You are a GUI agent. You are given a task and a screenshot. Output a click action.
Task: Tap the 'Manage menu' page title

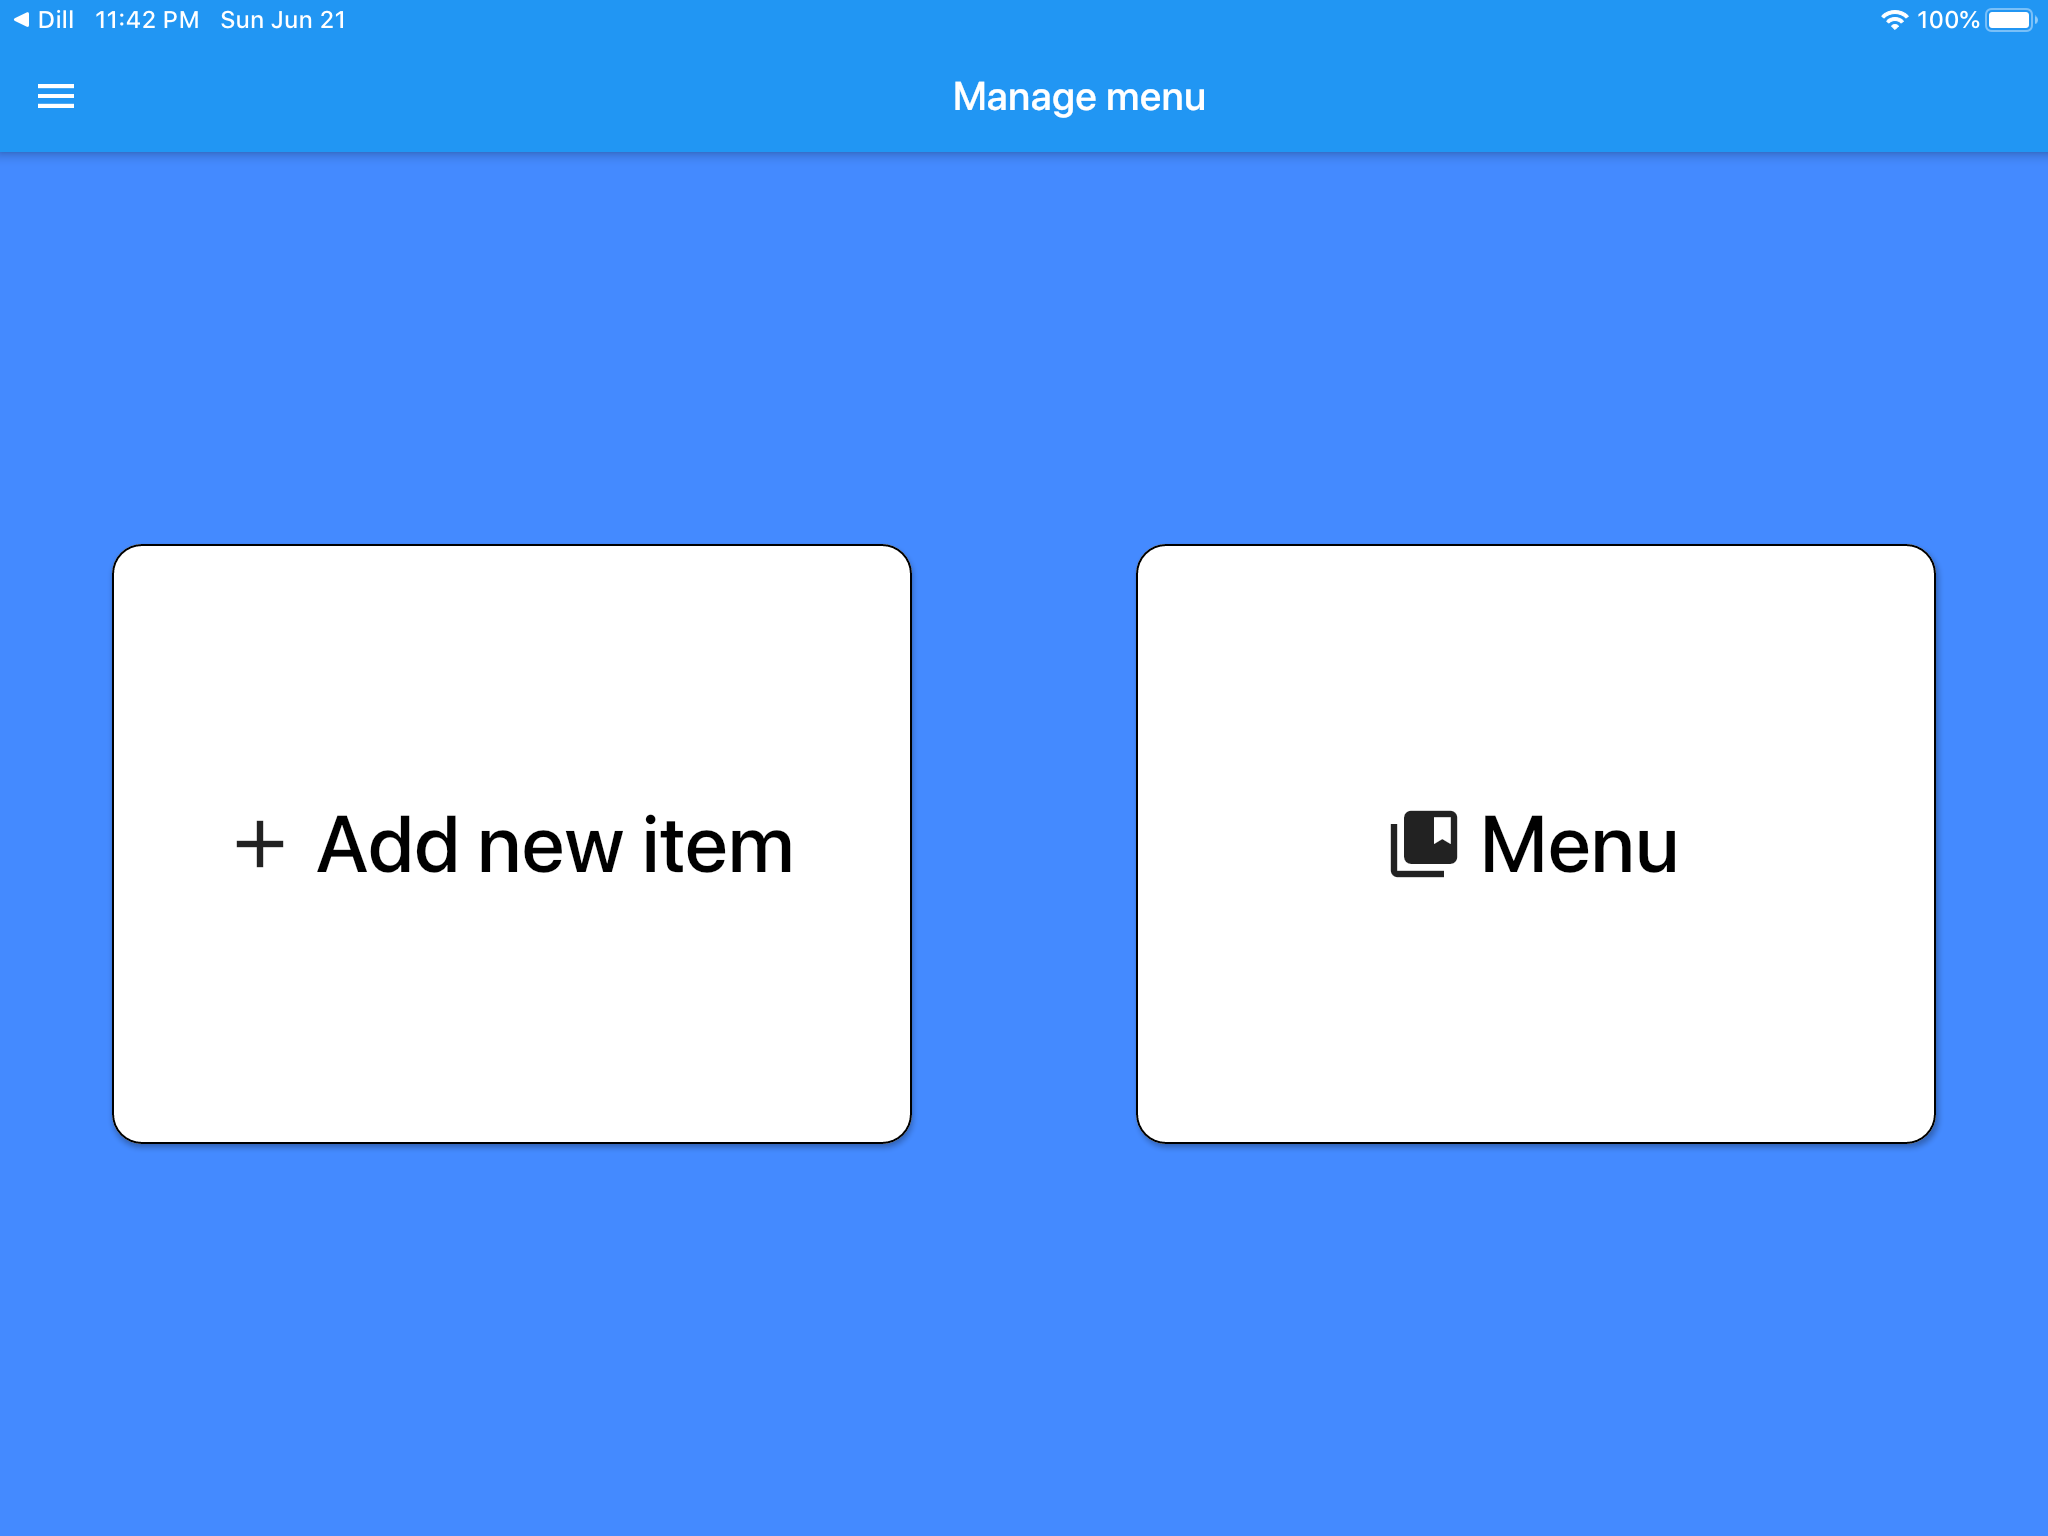click(1078, 97)
